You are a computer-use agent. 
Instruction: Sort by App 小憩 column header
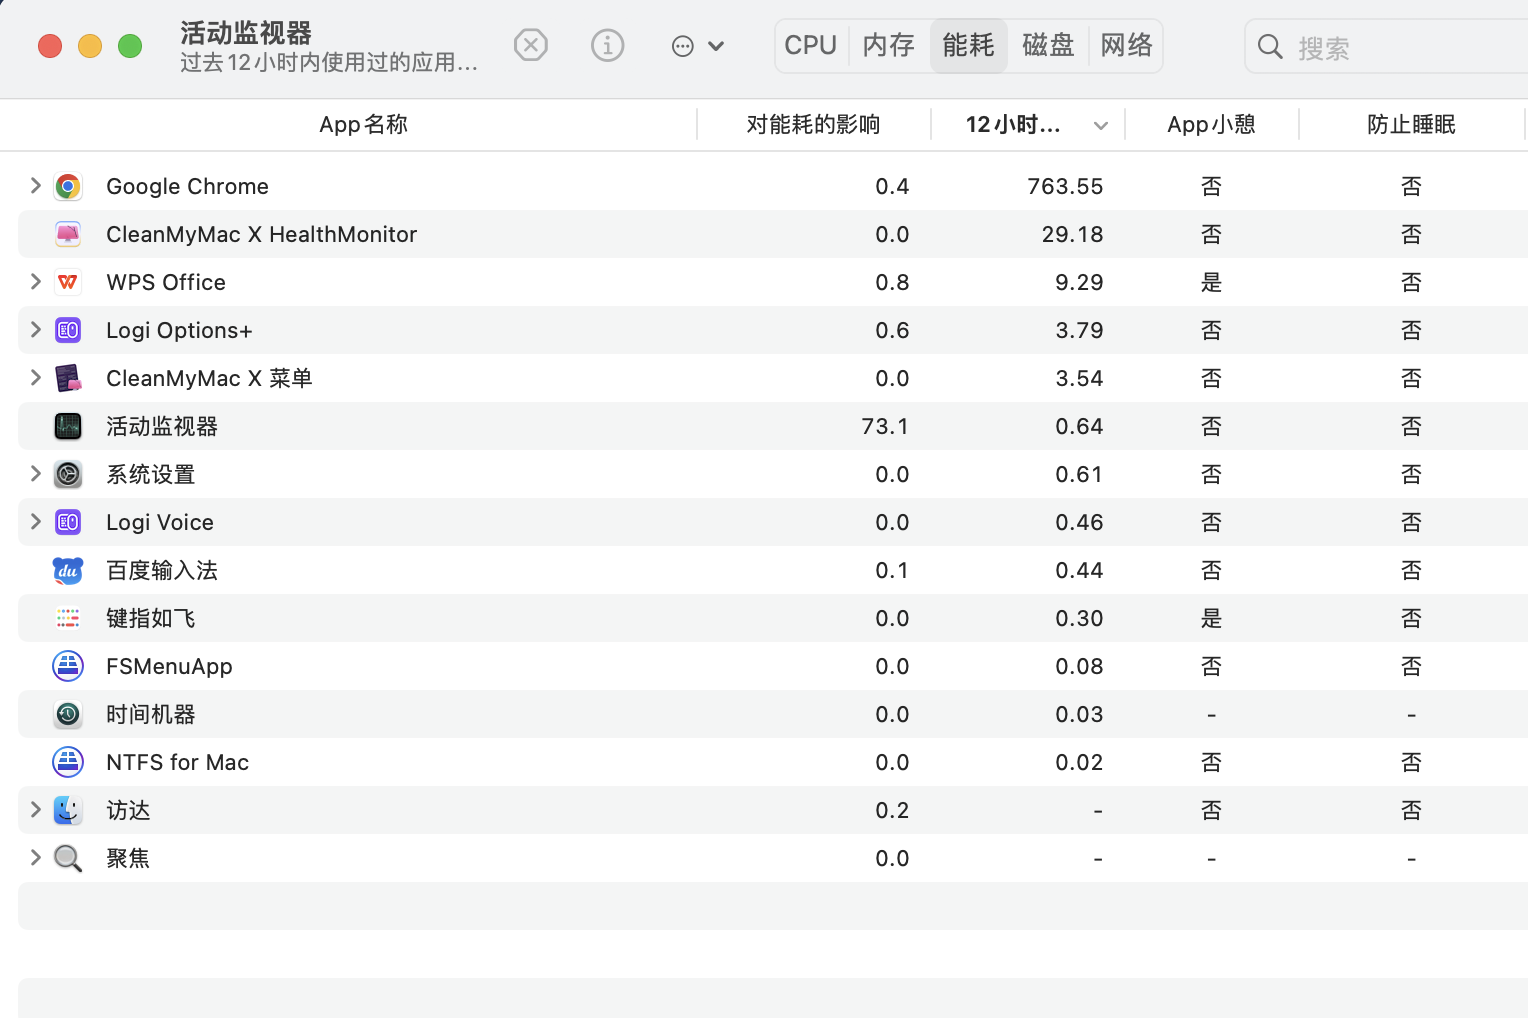(1210, 125)
